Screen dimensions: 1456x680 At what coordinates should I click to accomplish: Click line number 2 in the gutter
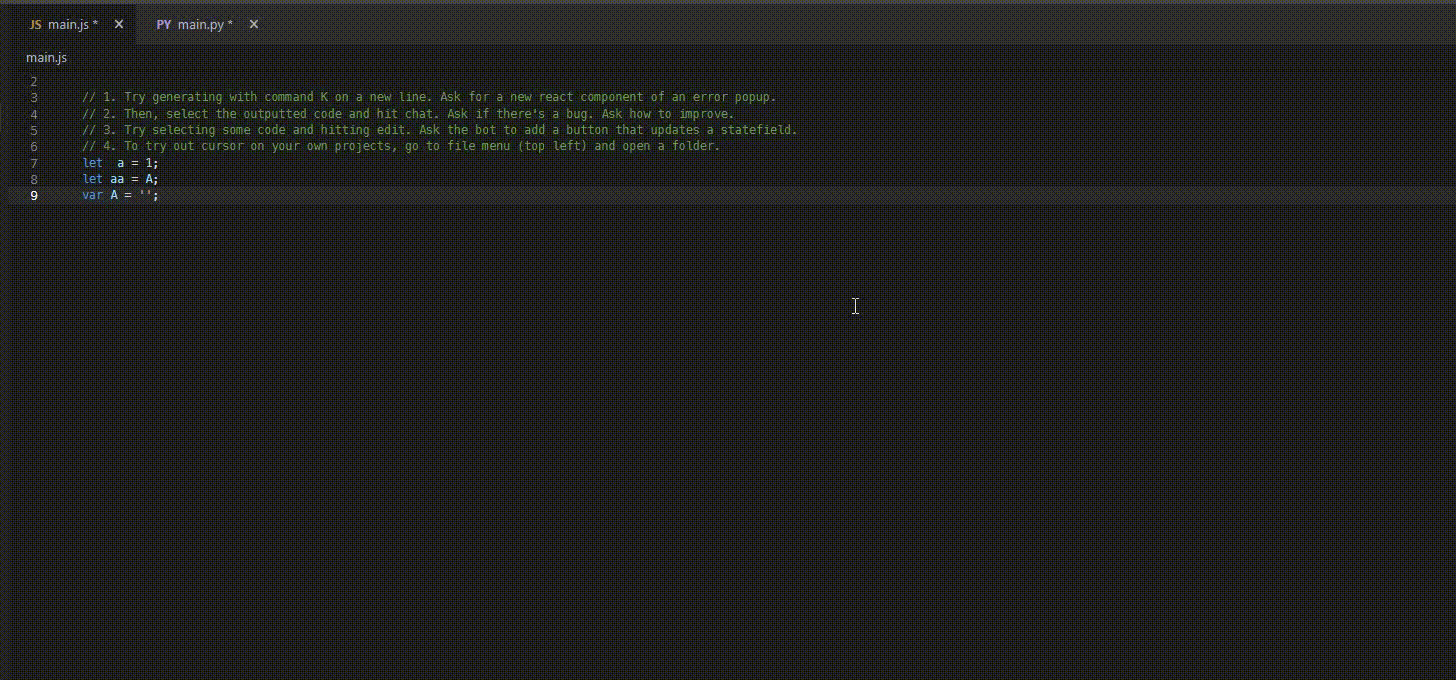click(x=34, y=82)
